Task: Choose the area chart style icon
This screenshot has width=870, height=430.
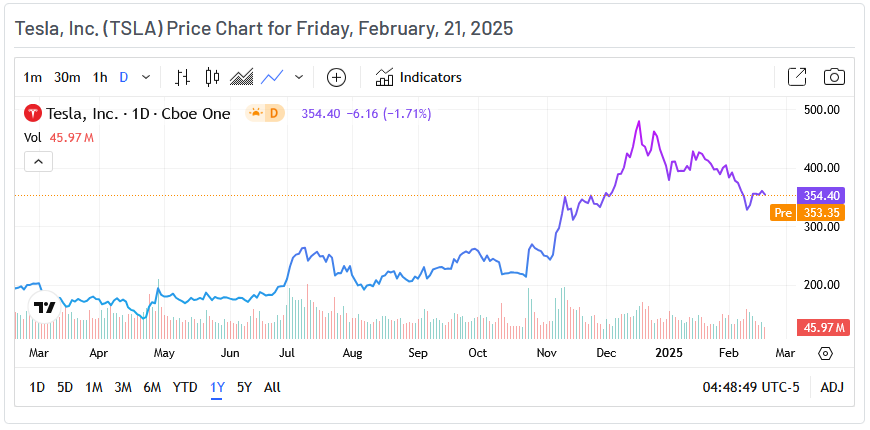Action: [241, 77]
